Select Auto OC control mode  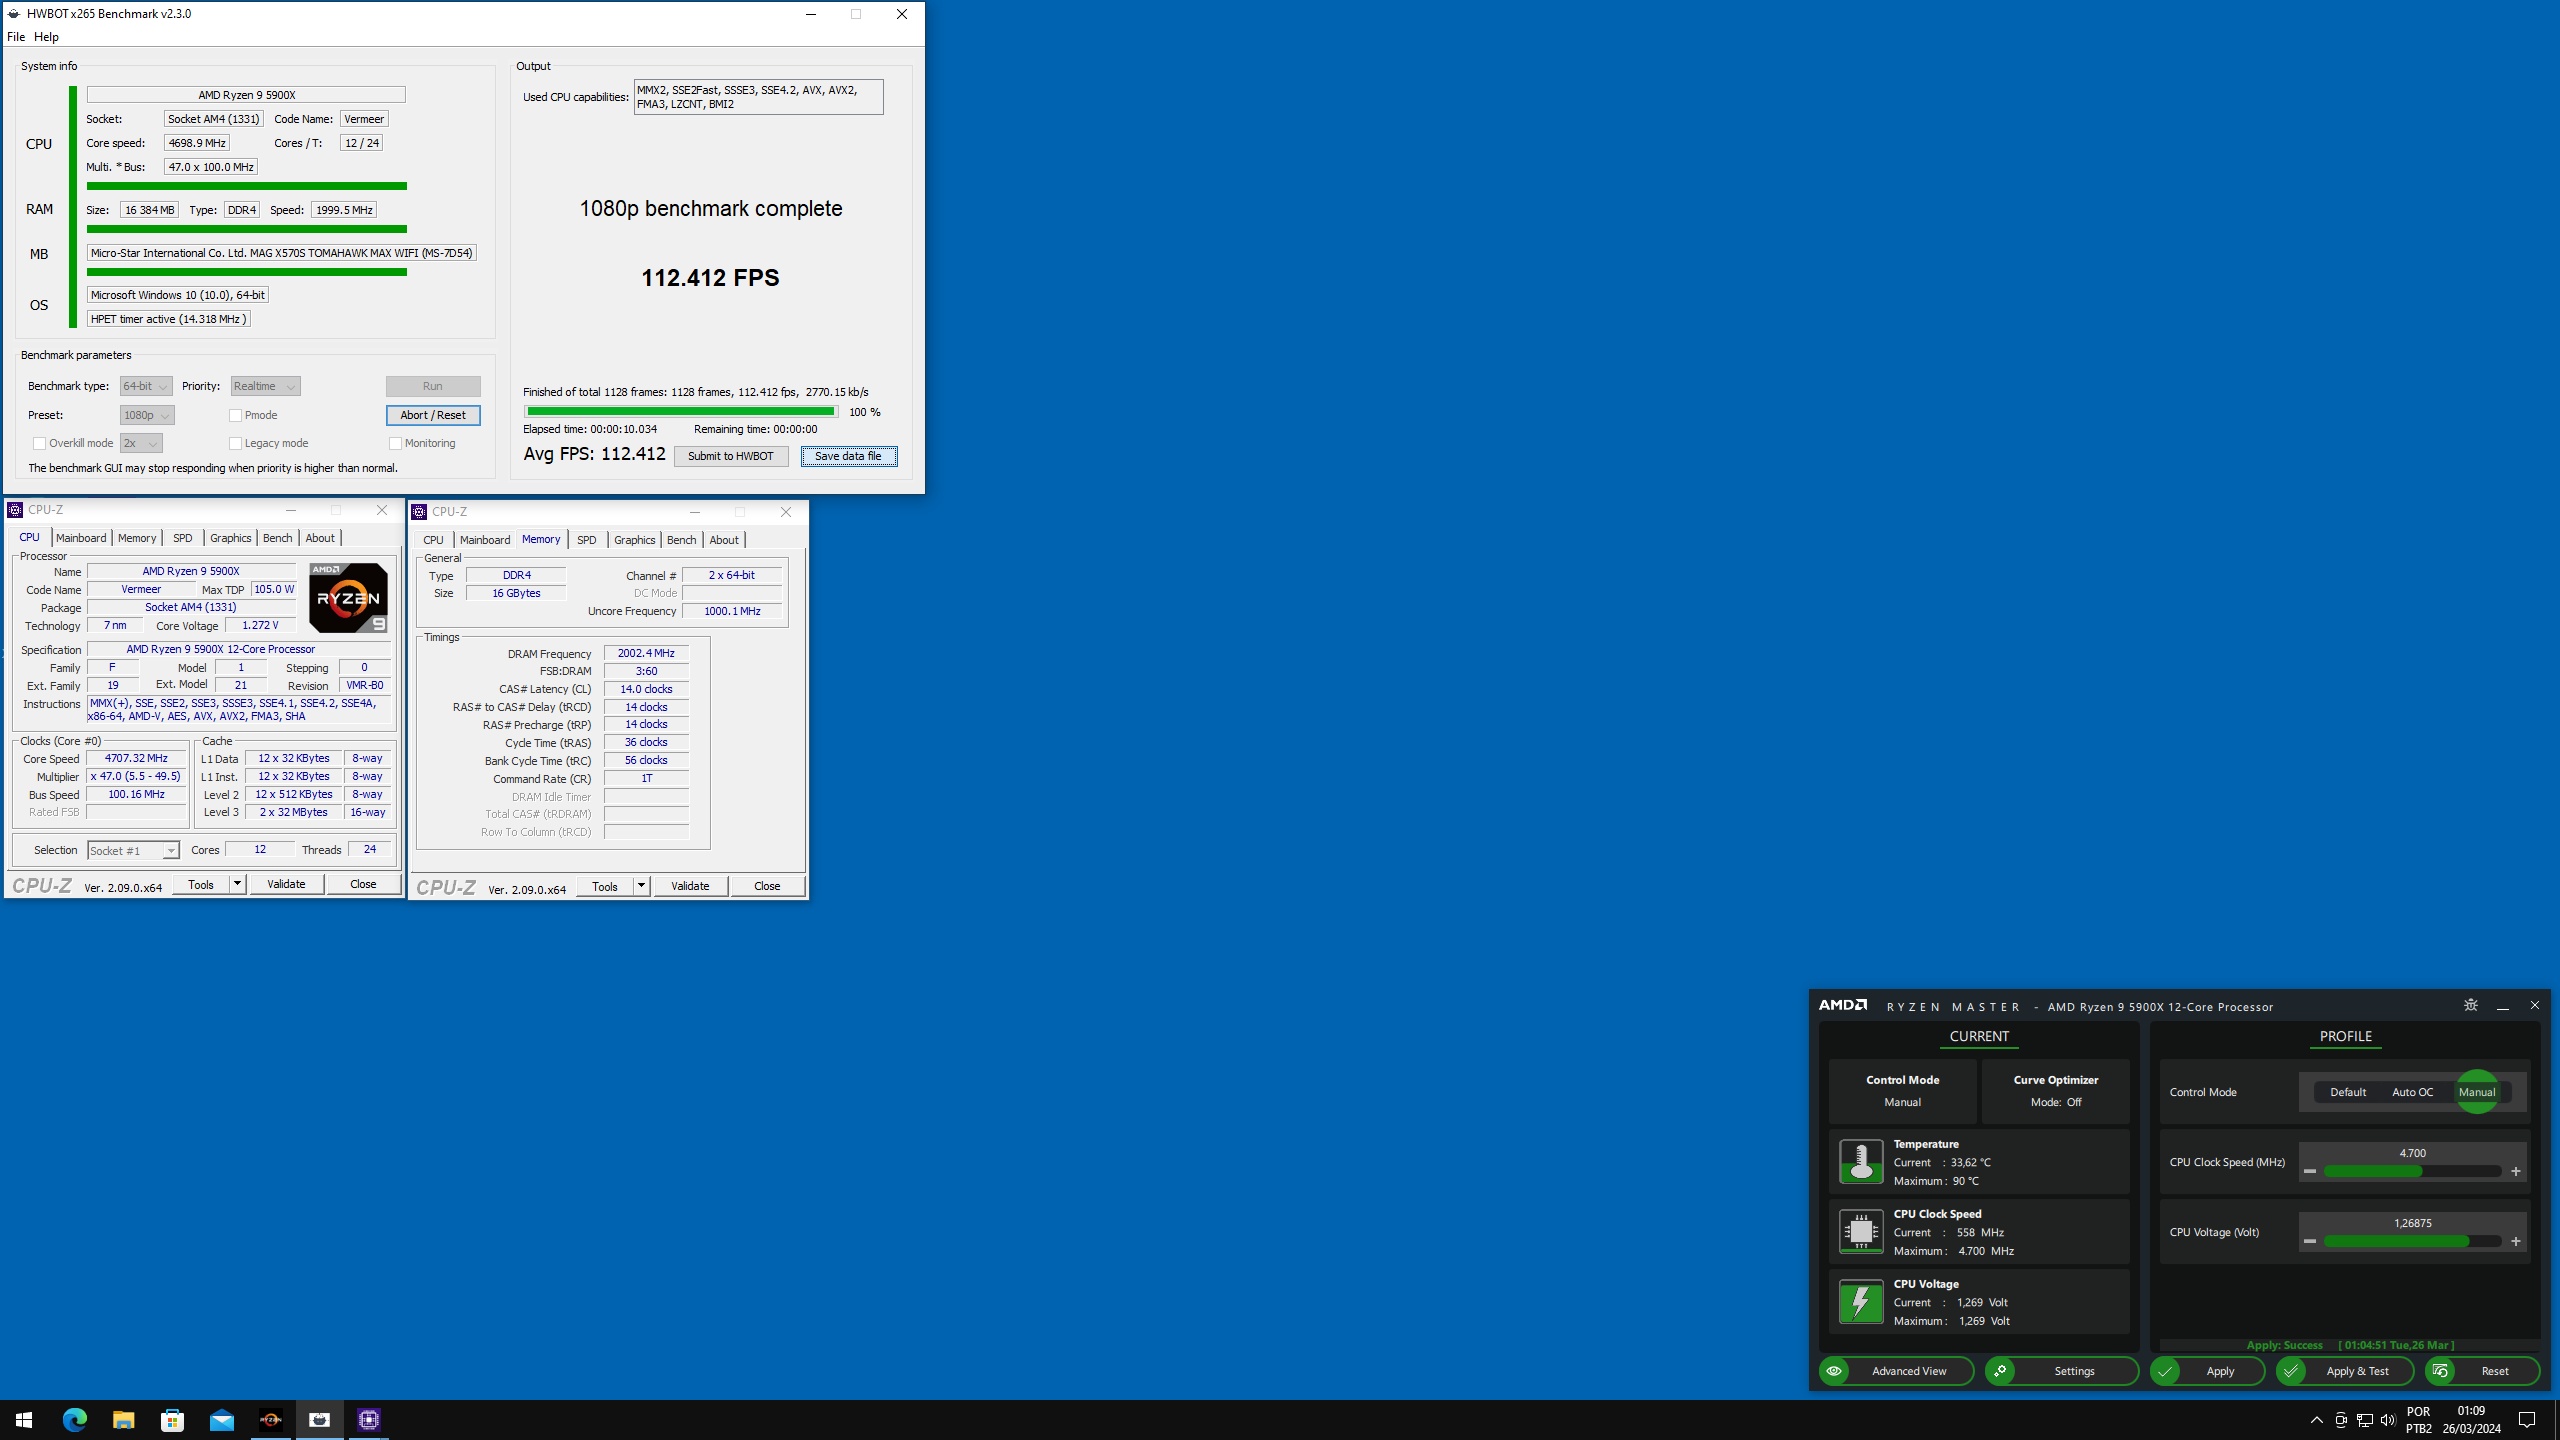2412,1092
